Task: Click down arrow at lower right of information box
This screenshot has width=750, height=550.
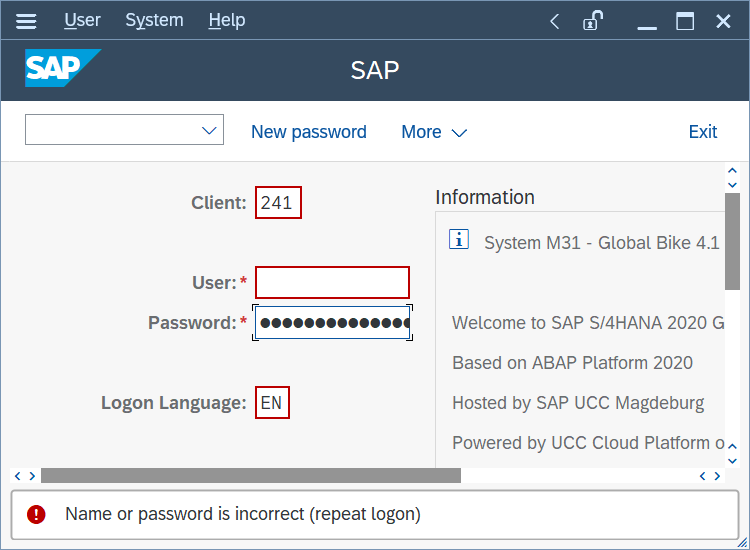Action: 732,461
